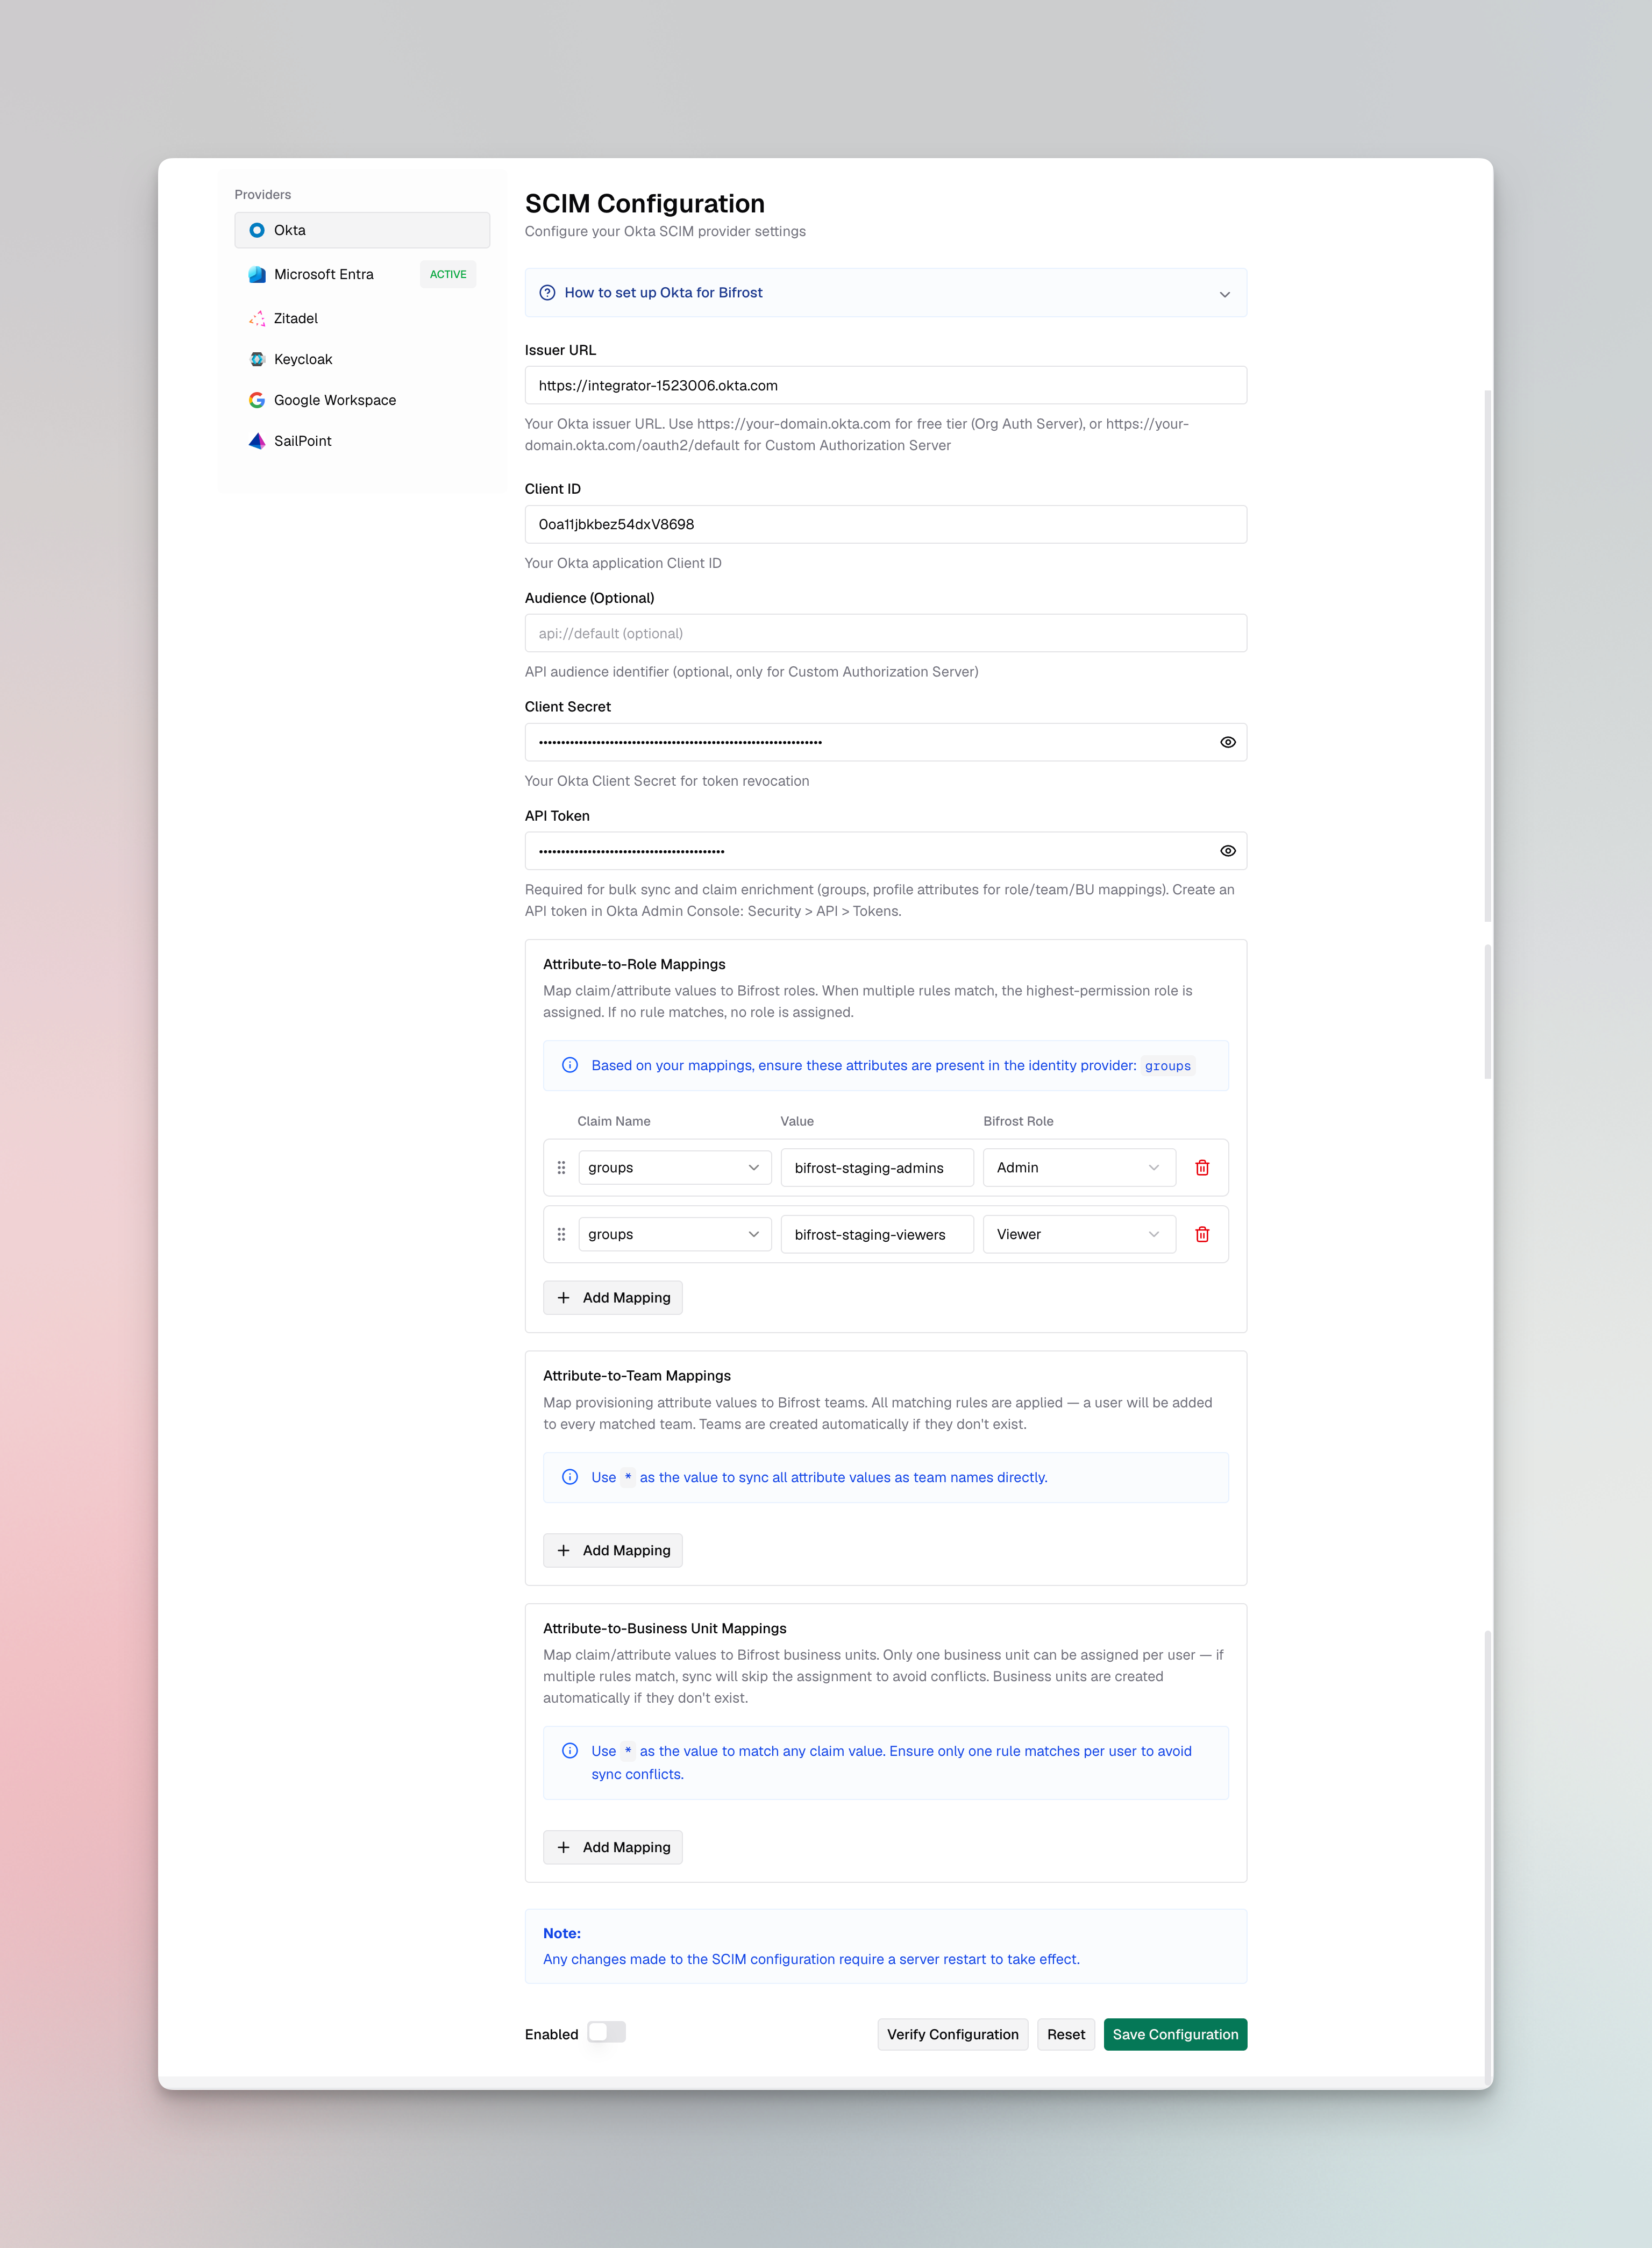
Task: Click the 'groups' code tag in the notice
Action: pos(1167,1066)
